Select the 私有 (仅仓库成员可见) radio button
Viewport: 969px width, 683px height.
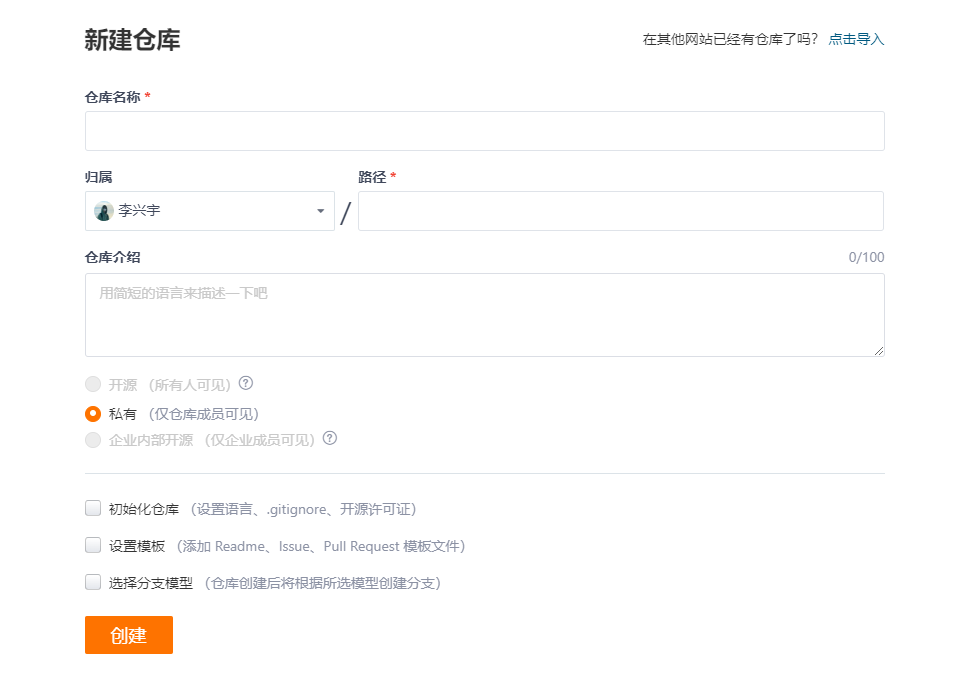[x=93, y=414]
